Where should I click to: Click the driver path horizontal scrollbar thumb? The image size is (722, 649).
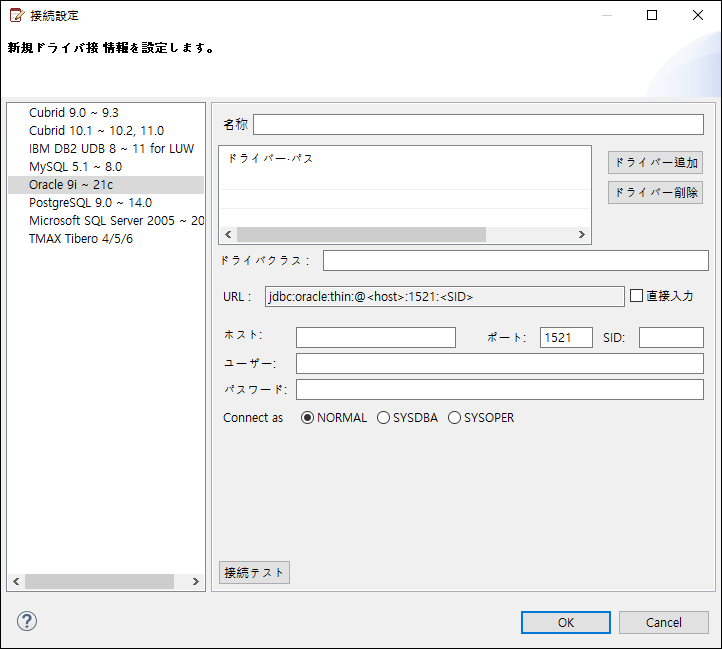pos(361,234)
